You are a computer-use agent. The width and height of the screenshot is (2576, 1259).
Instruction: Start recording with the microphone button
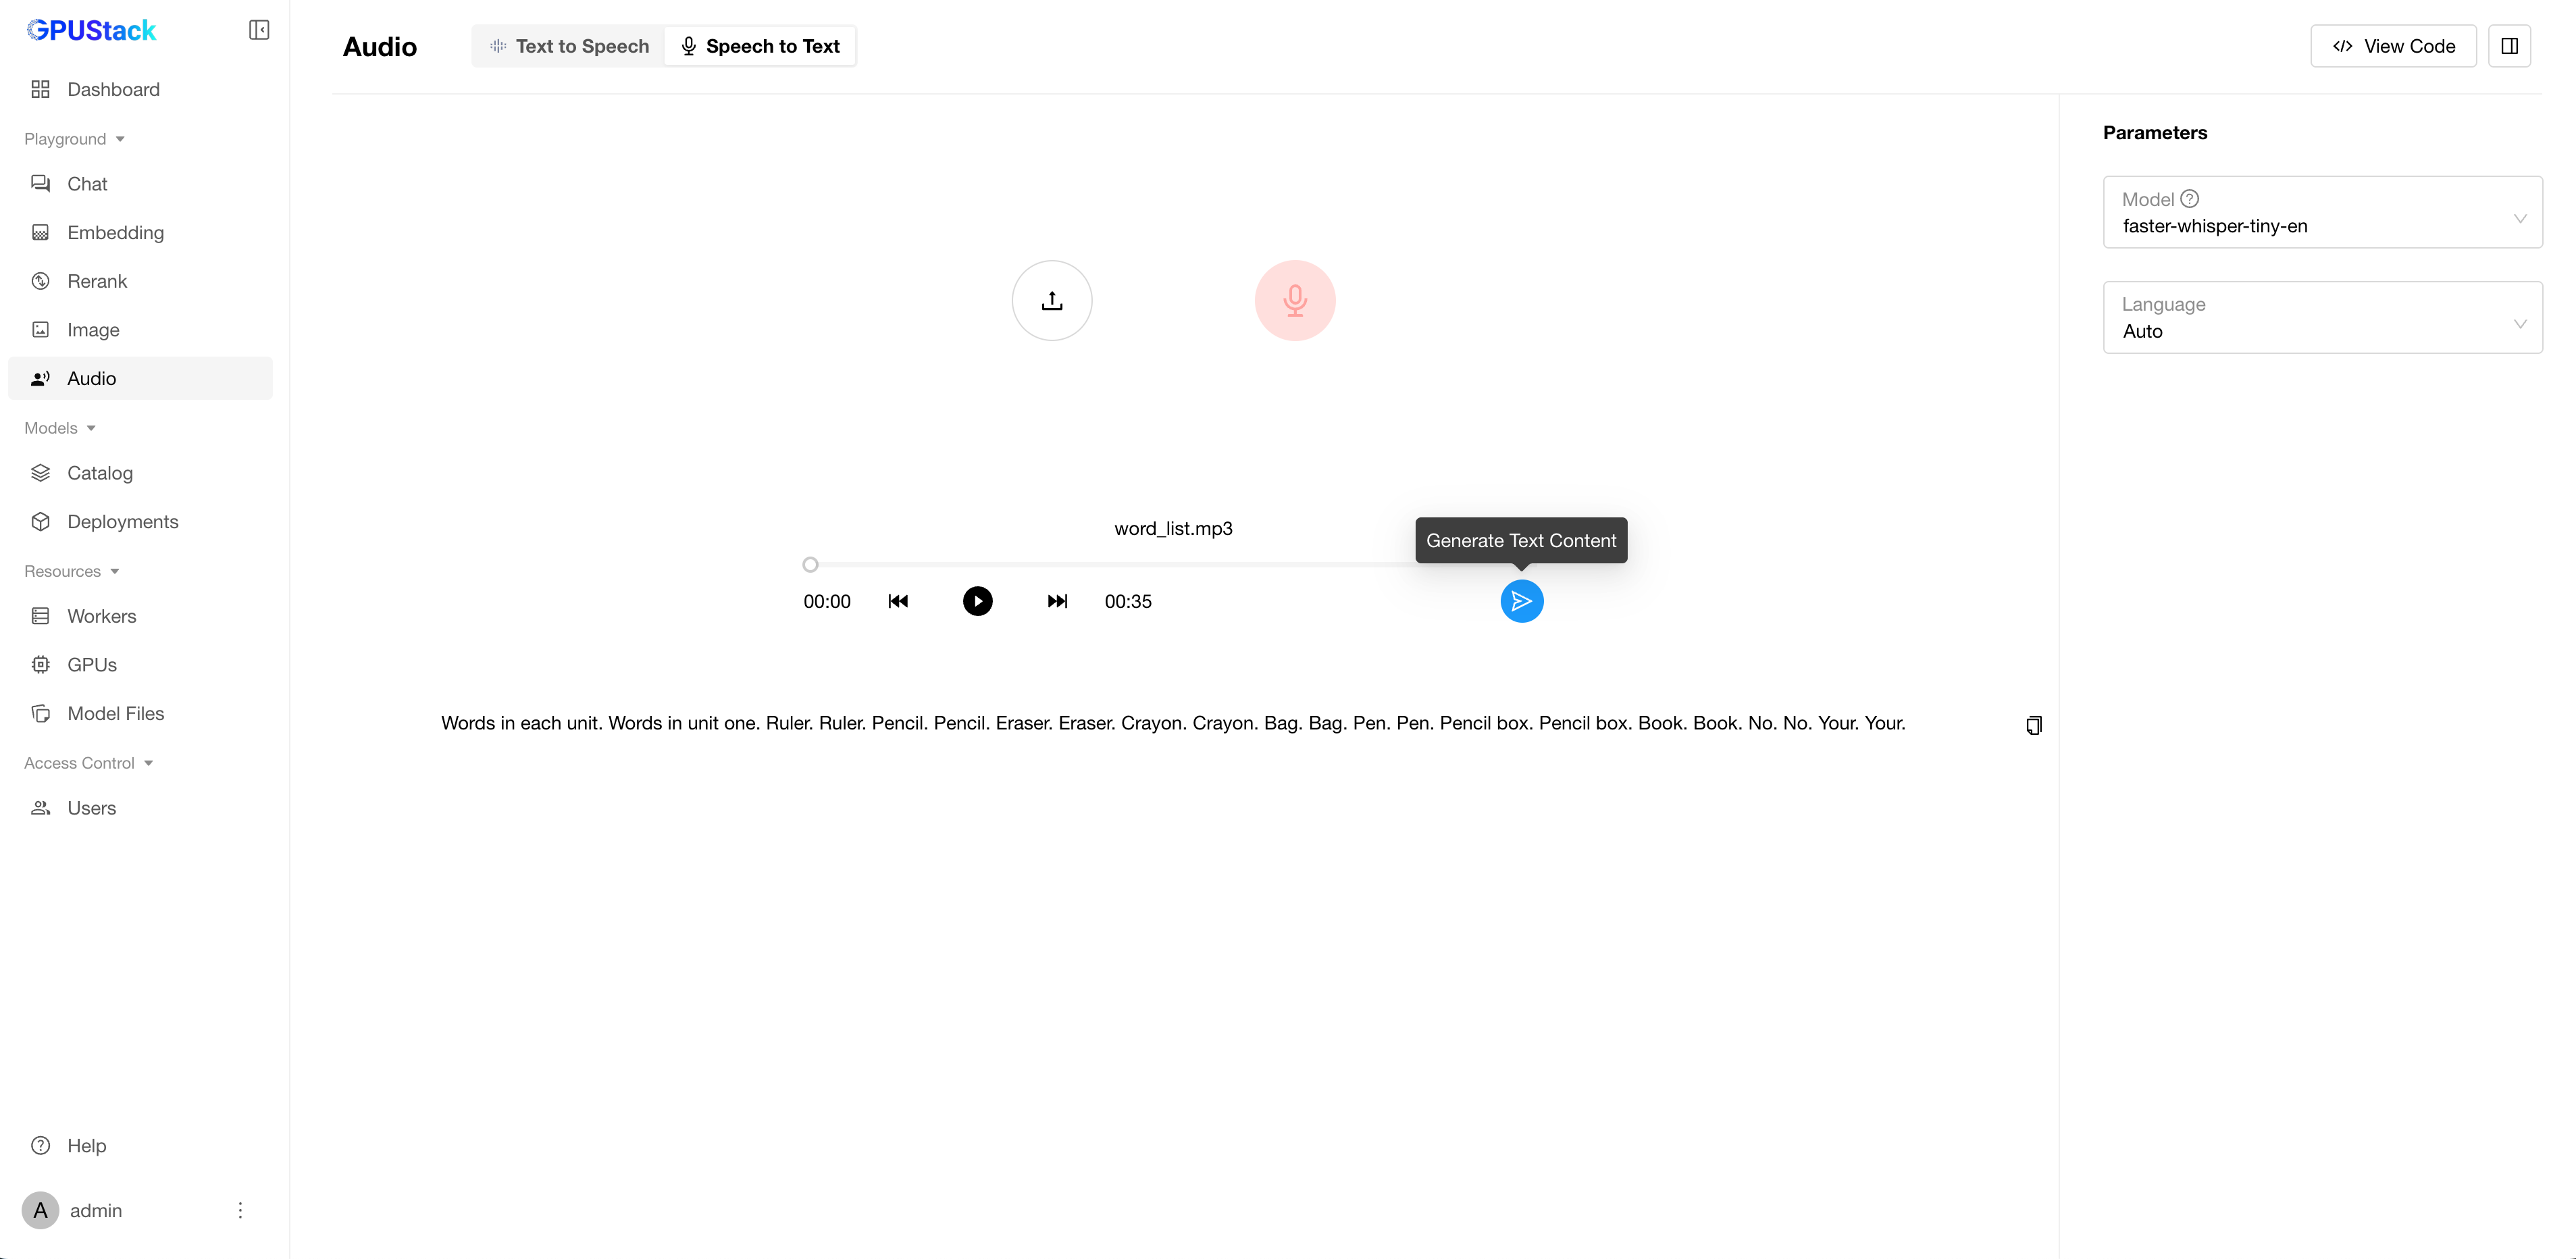[1294, 300]
